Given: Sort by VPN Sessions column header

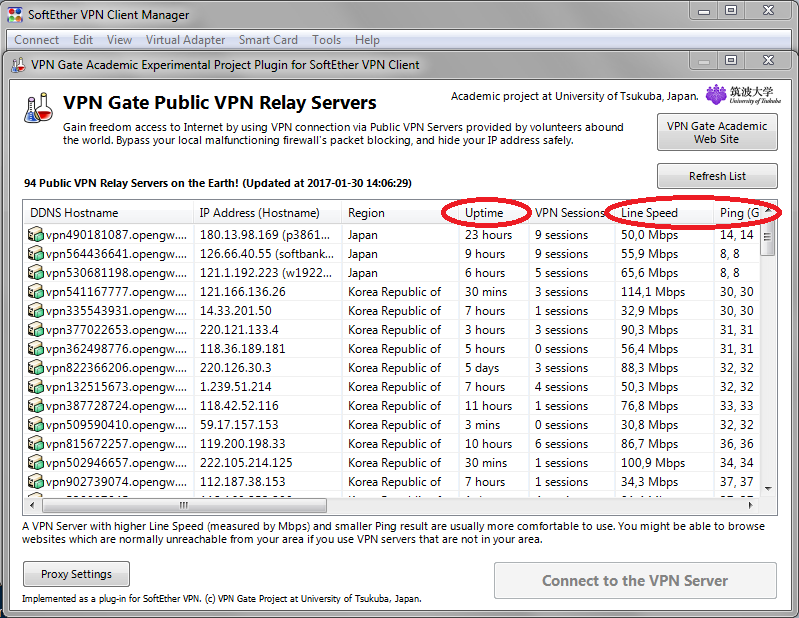Looking at the screenshot, I should coord(572,213).
